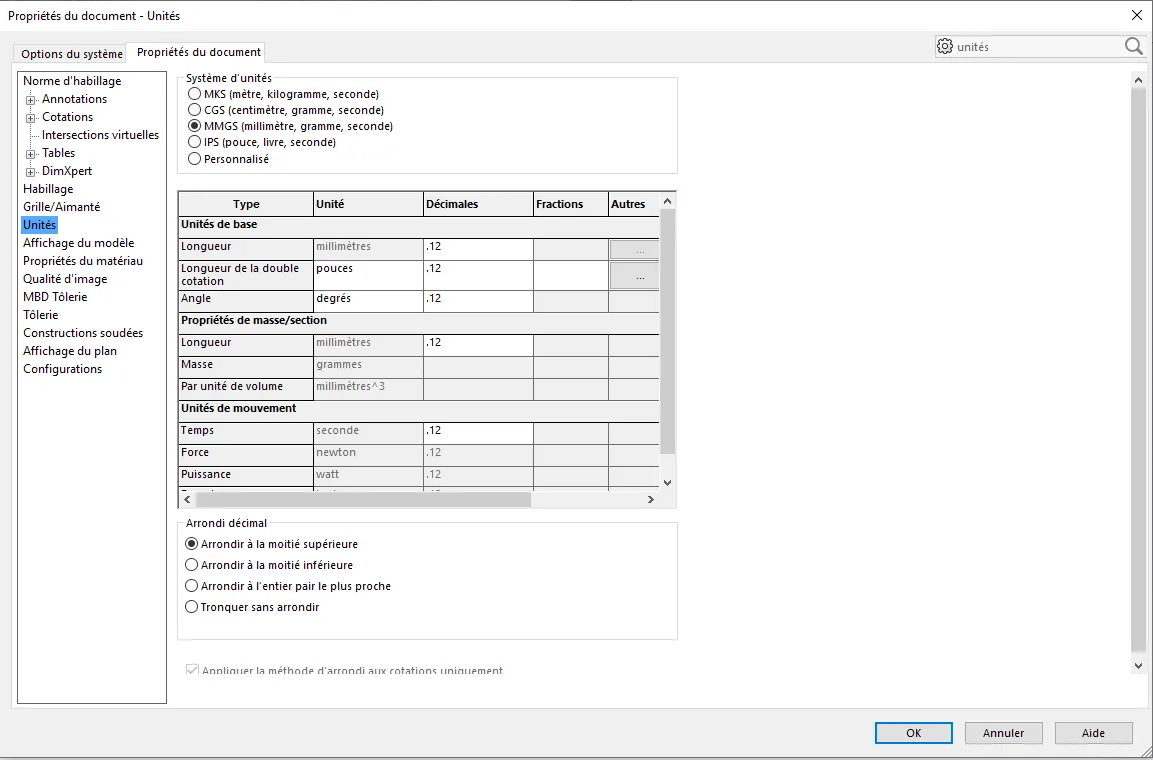Viewport: 1153px width, 760px height.
Task: Open decimals dropdown for Angle row
Action: click(478, 301)
